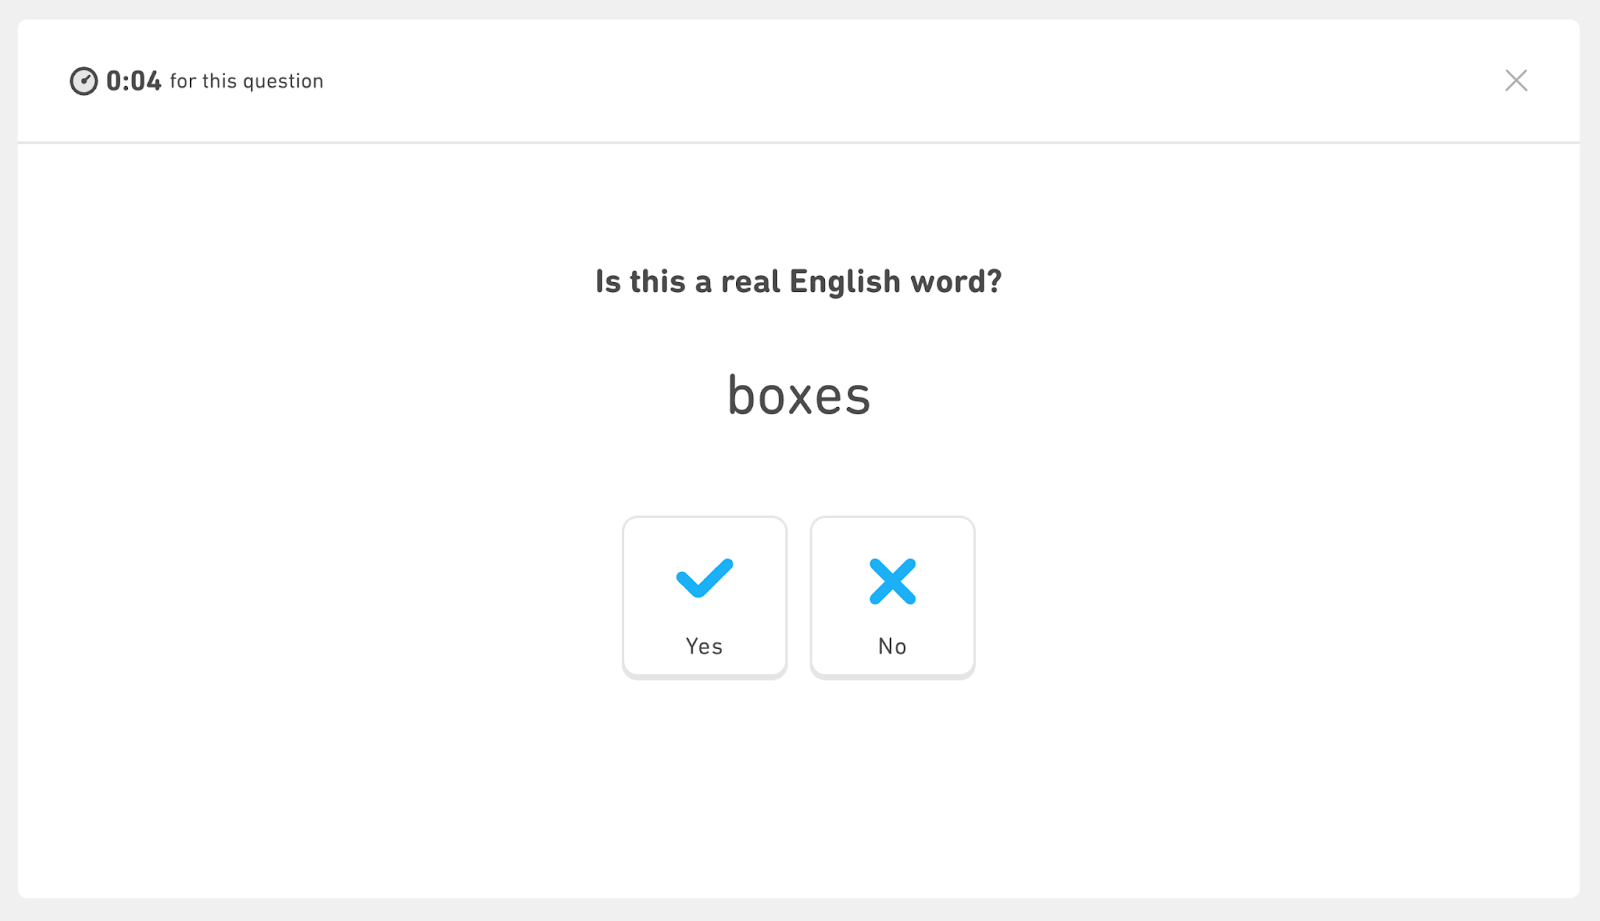Image resolution: width=1600 pixels, height=921 pixels.
Task: Click the timer clock icon
Action: (x=83, y=81)
